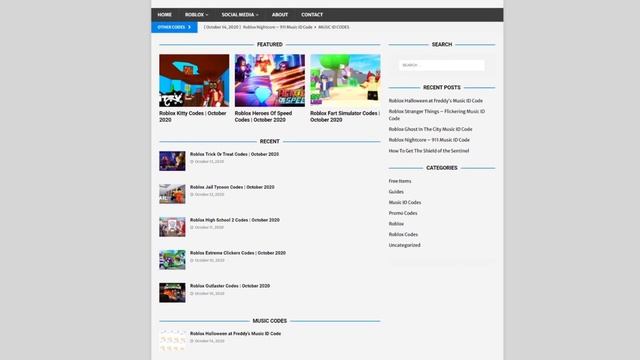Open Roblox Heroes Of Speed Codes title
Screen dimensions: 640x360
tap(263, 116)
